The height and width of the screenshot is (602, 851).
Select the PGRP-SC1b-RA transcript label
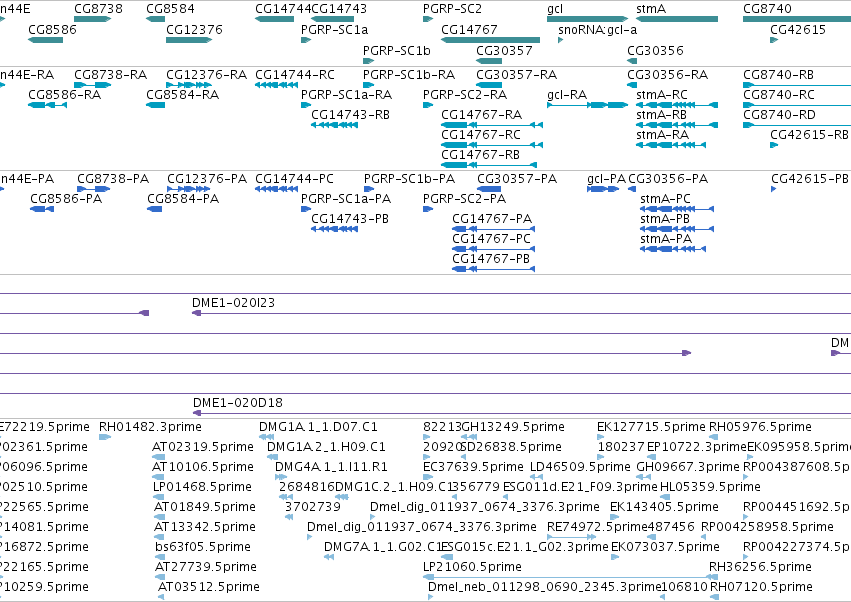(409, 74)
